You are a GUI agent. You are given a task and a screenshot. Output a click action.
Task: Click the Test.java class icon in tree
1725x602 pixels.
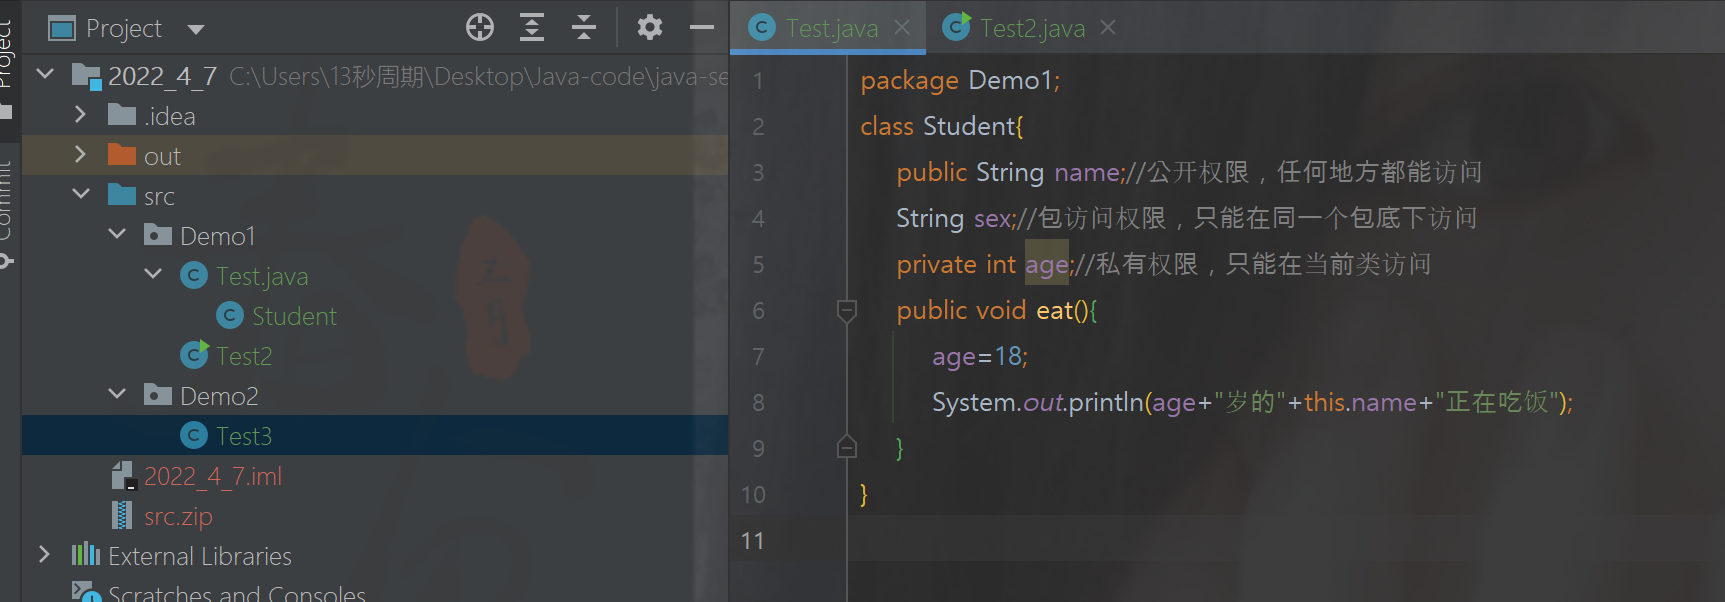point(194,275)
